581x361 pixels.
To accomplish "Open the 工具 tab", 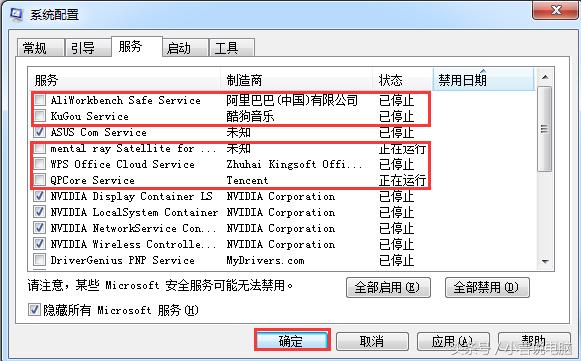I will 232,48.
